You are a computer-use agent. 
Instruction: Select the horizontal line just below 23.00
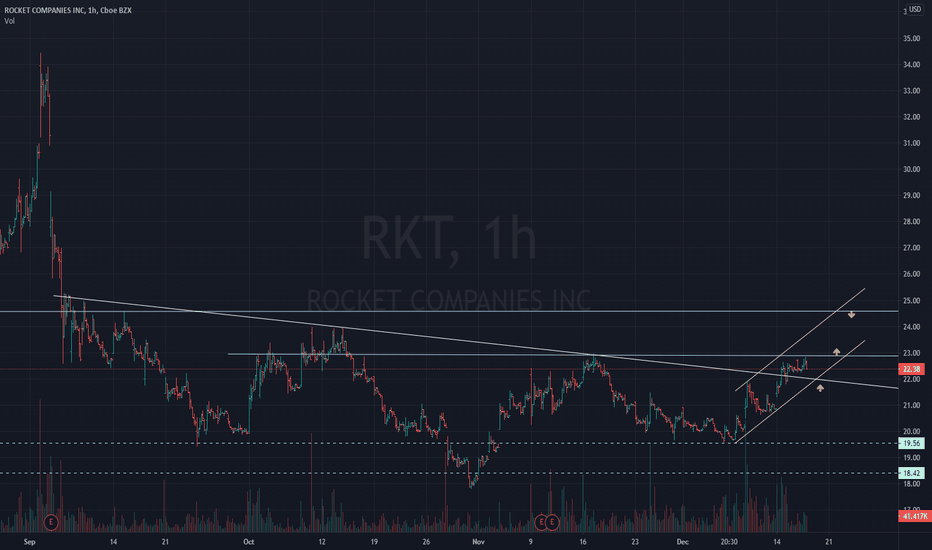click(563, 355)
